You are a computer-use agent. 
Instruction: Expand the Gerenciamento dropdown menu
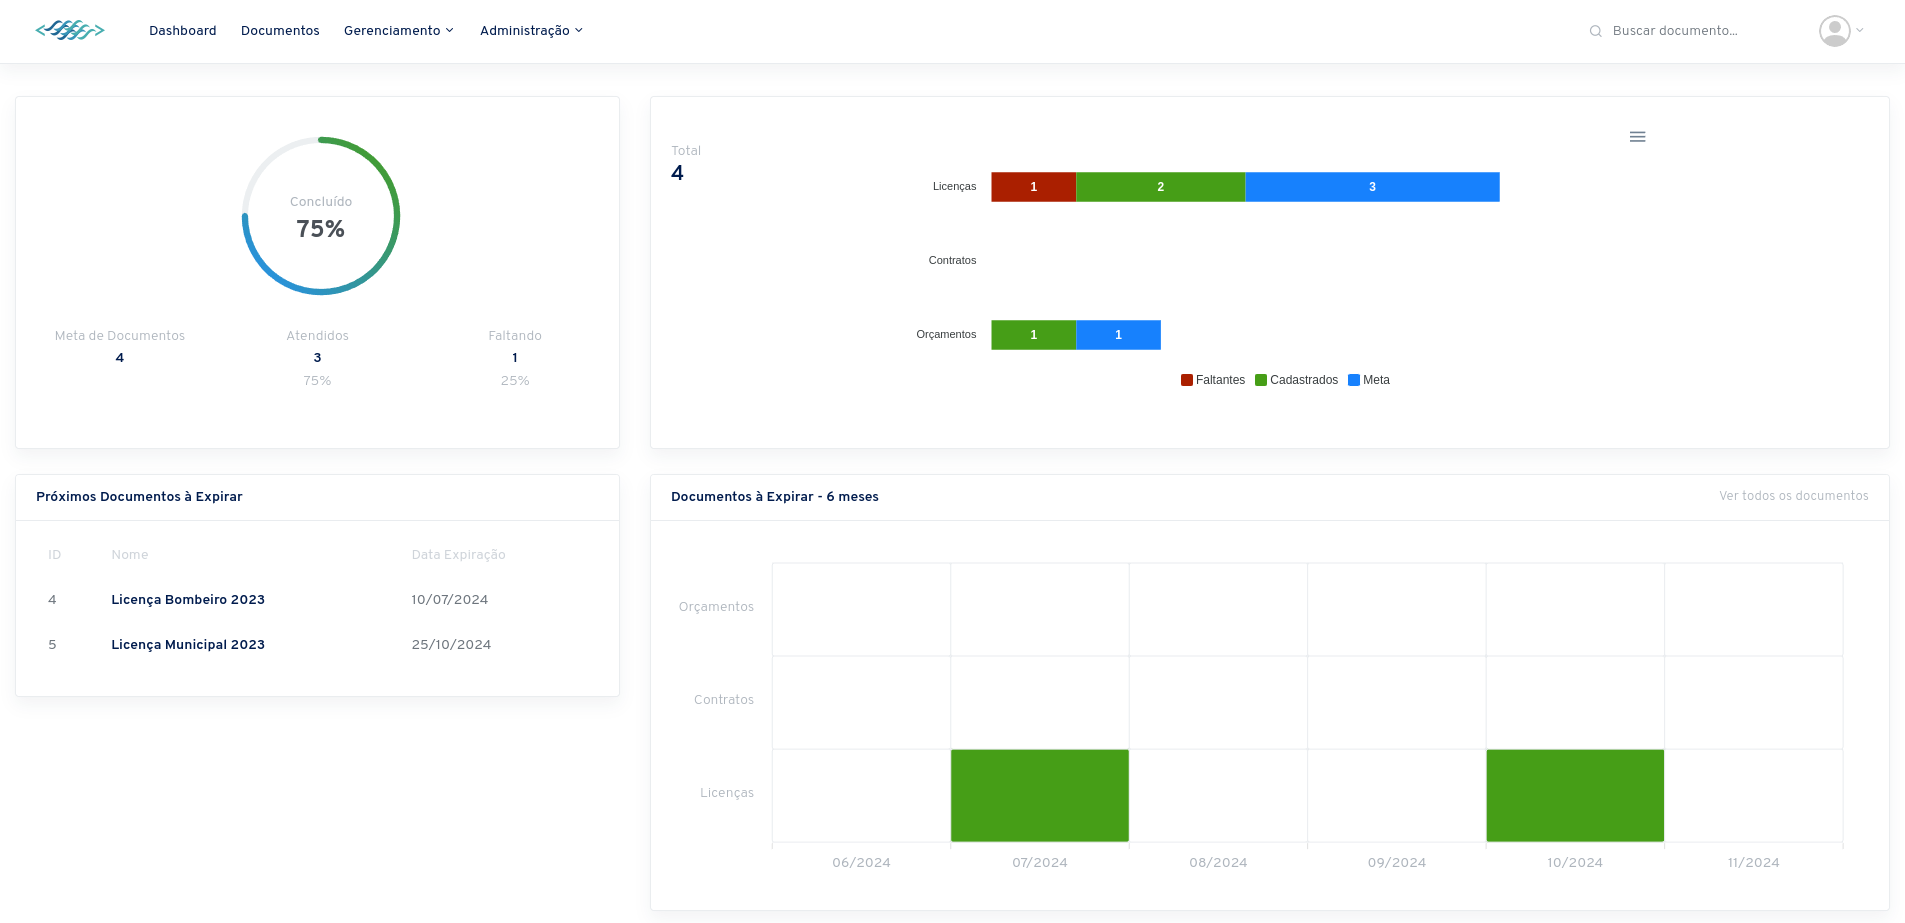tap(398, 31)
